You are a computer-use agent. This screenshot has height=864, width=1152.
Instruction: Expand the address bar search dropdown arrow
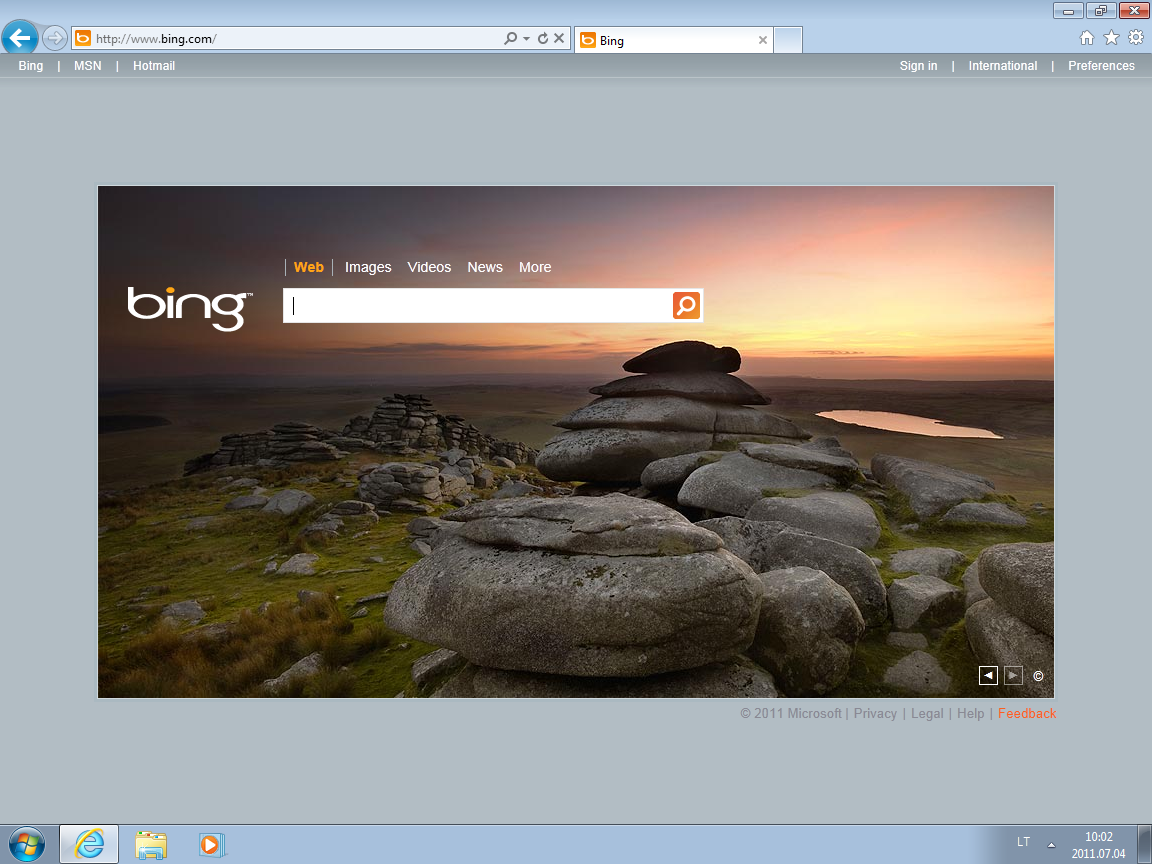click(x=526, y=39)
